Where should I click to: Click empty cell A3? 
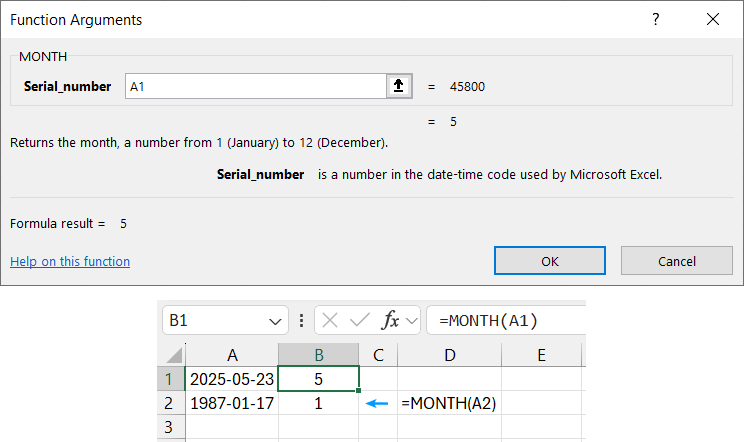pyautogui.click(x=232, y=427)
